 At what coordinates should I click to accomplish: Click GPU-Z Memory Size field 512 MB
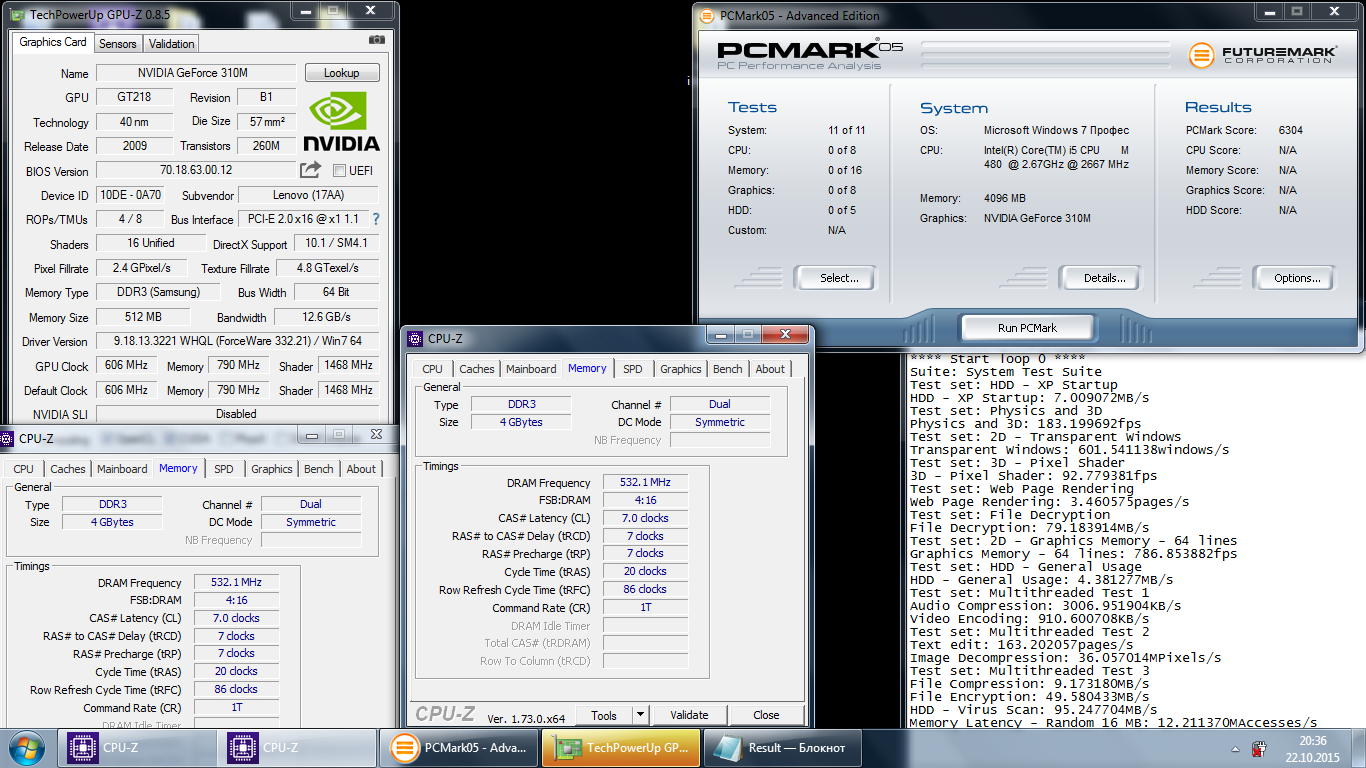145,317
